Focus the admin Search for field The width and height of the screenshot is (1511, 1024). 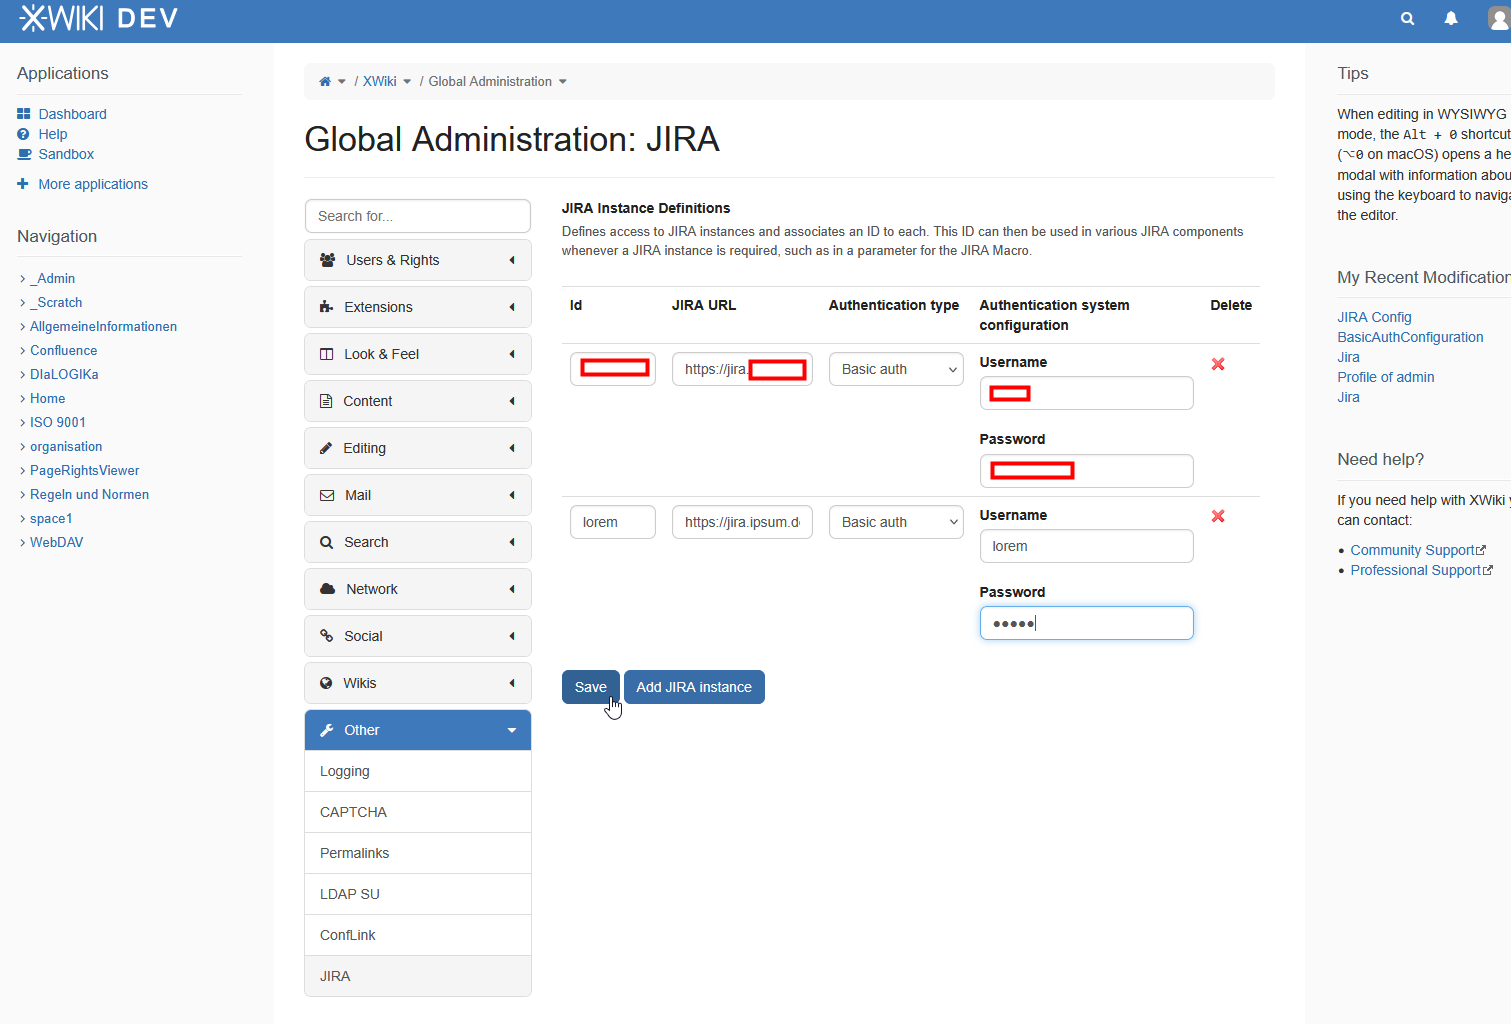(418, 216)
